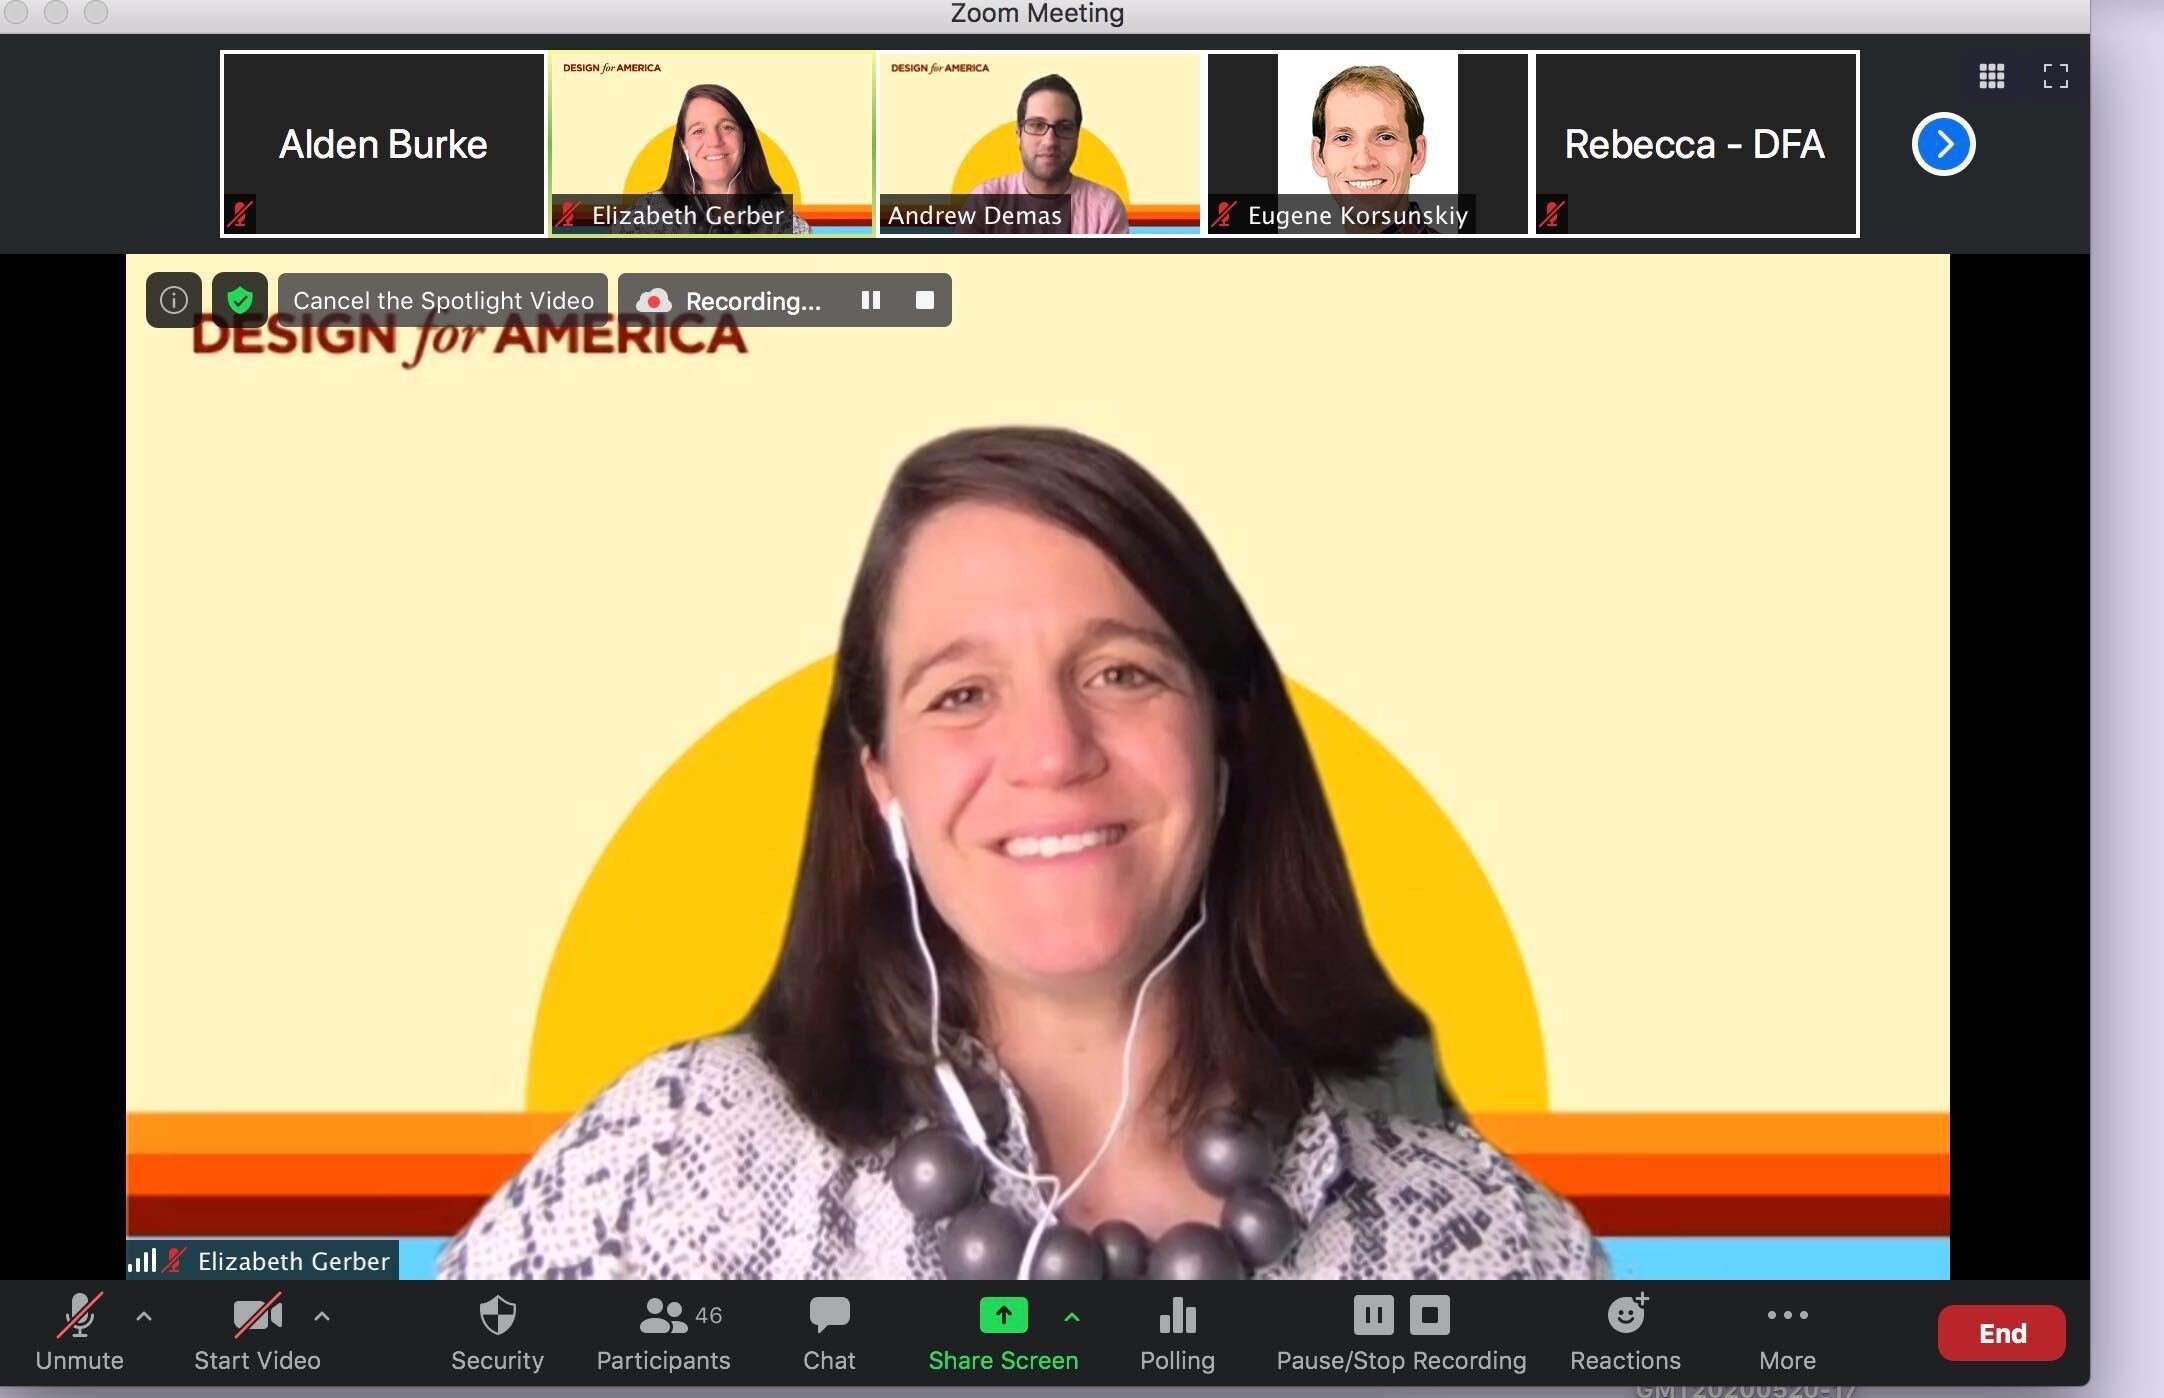Open the Chat panel
The image size is (2164, 1398).
[x=829, y=1332]
